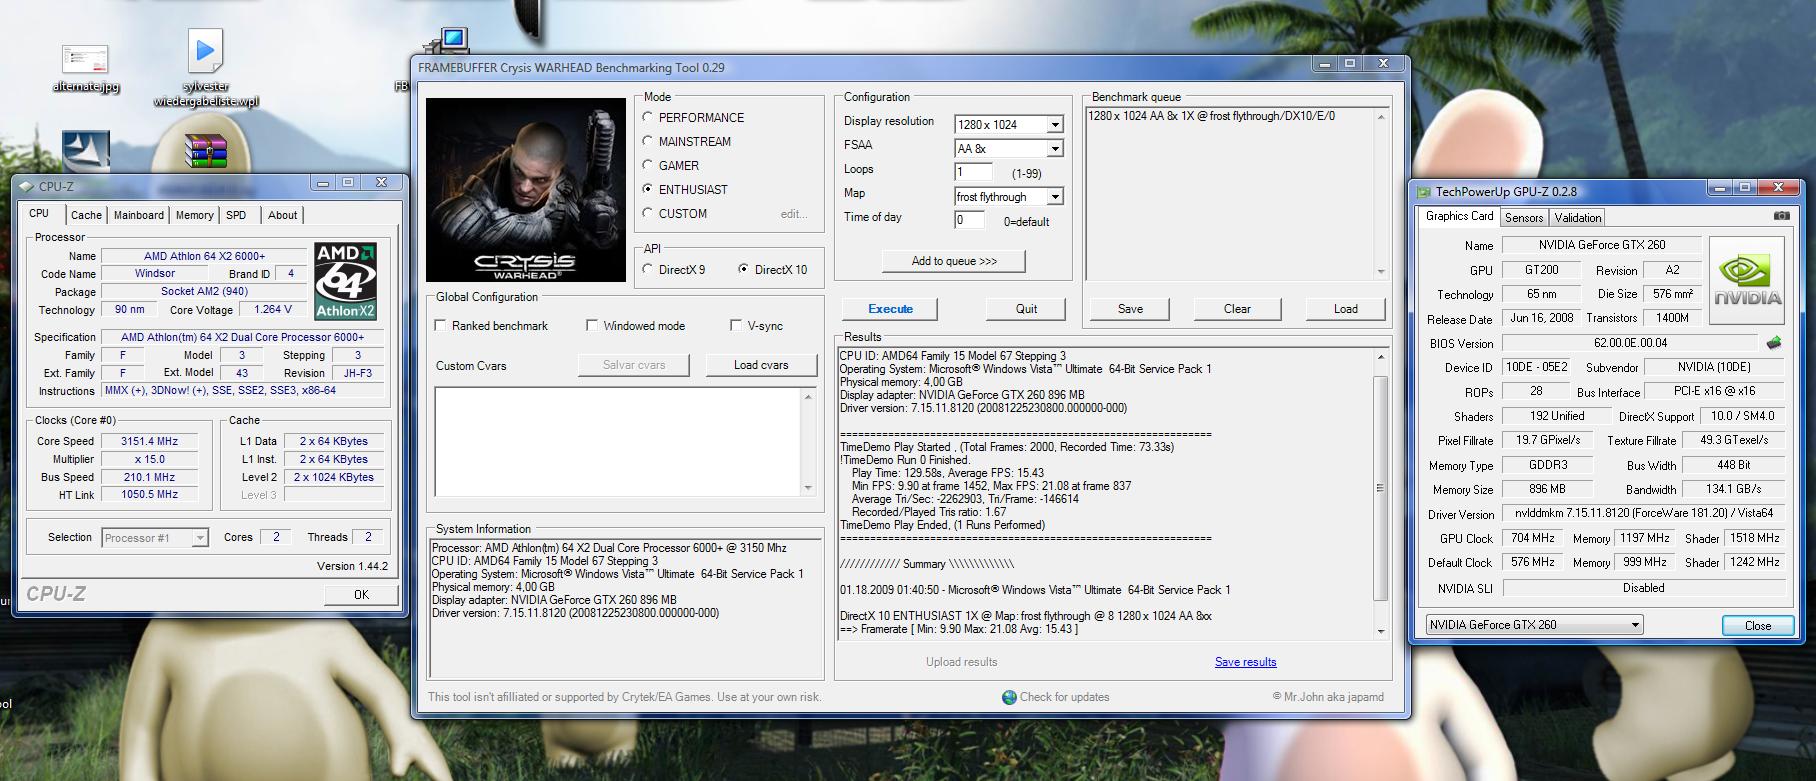Open the alternate.jpg desktop icon
This screenshot has width=1816, height=781.
[85, 66]
